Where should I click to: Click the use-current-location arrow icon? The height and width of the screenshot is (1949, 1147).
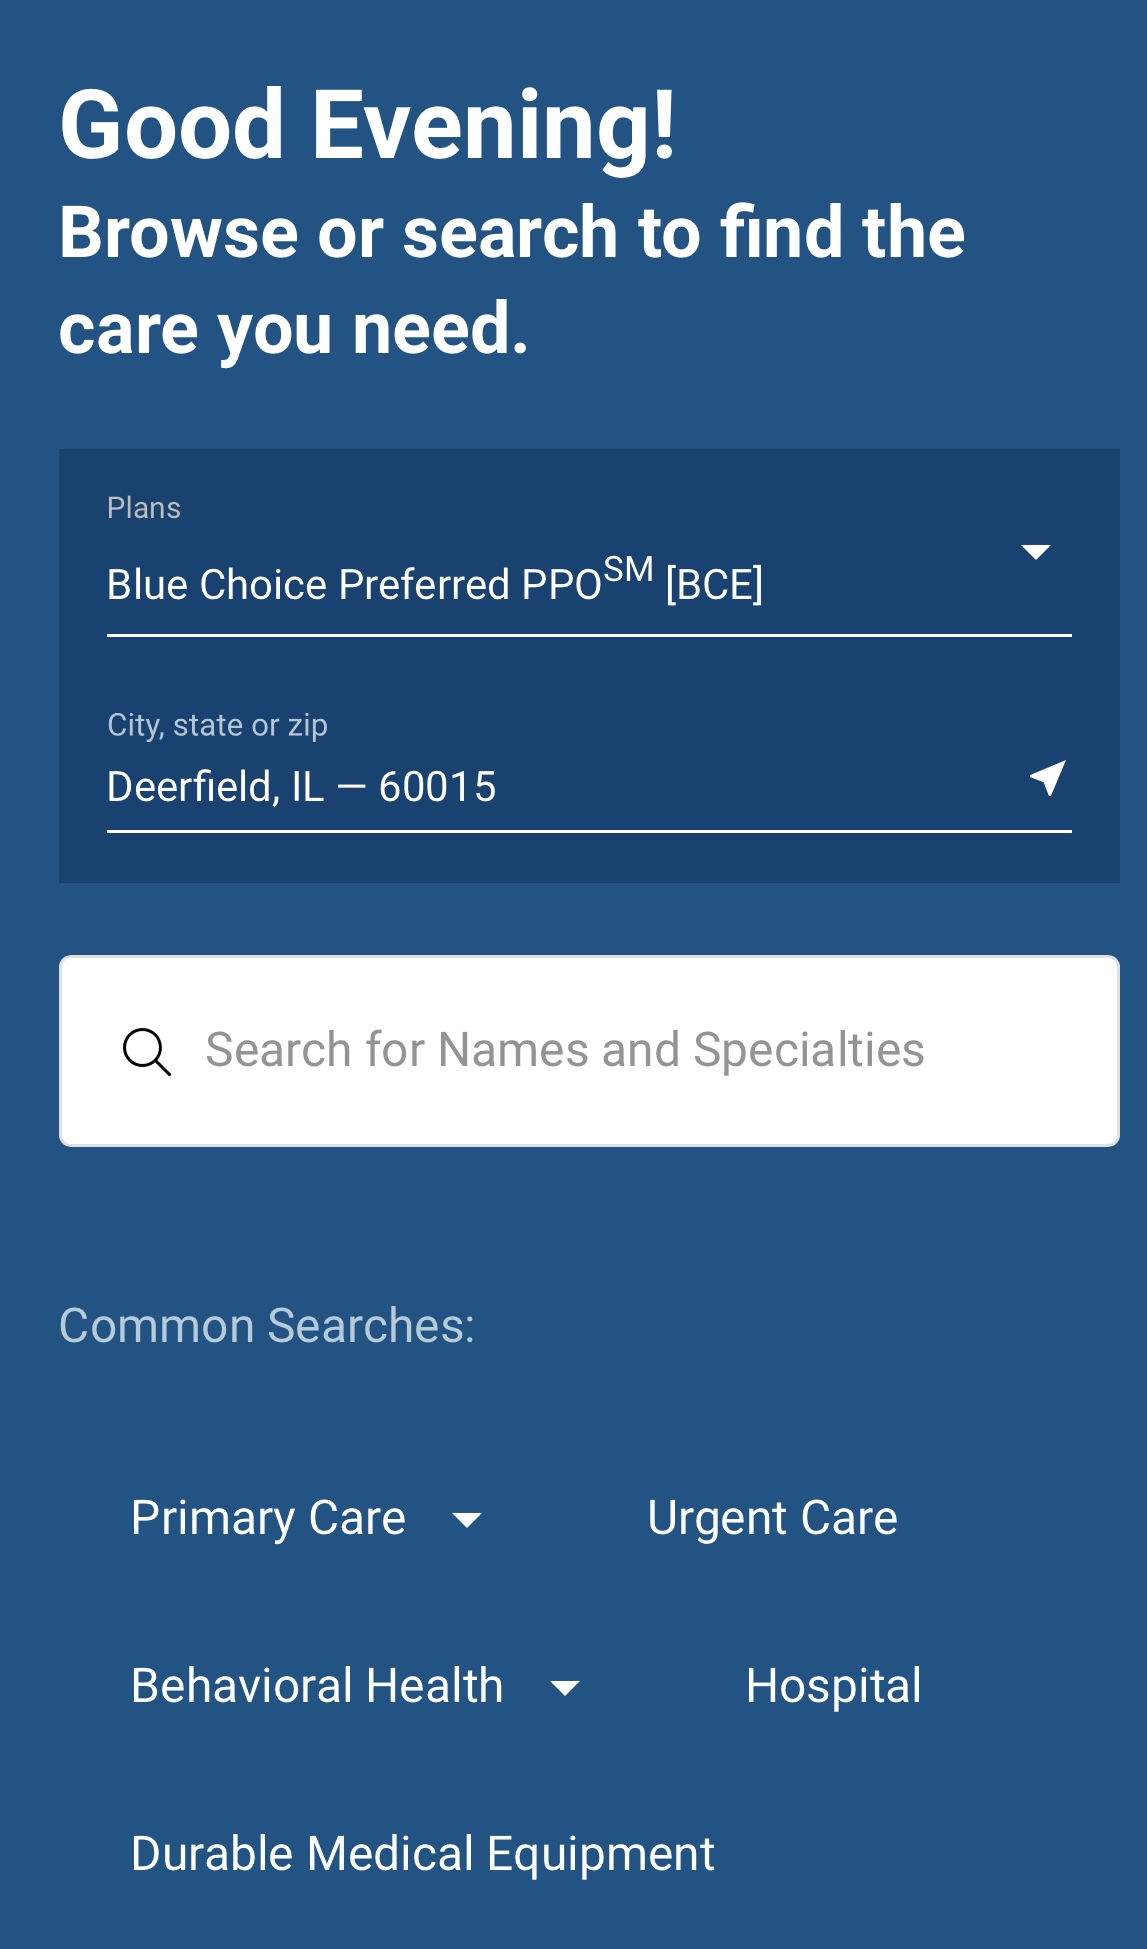(x=1047, y=778)
